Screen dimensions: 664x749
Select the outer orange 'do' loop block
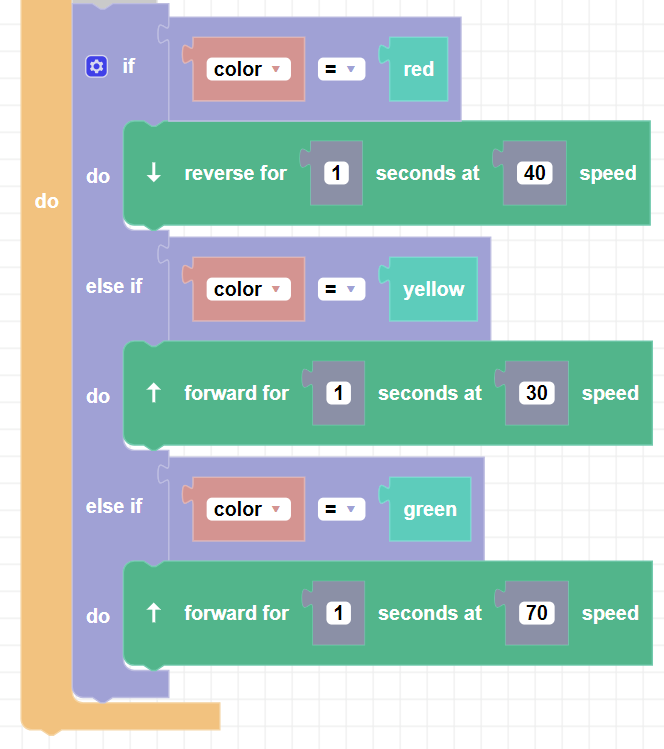[x=46, y=201]
